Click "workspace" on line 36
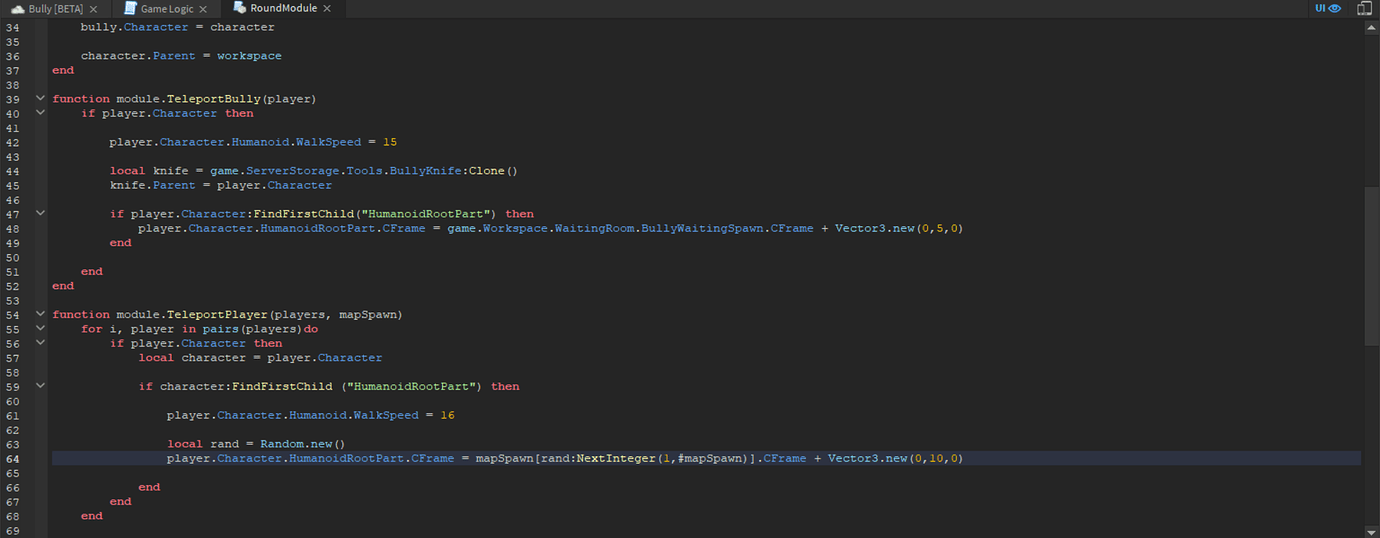This screenshot has width=1380, height=538. point(249,56)
